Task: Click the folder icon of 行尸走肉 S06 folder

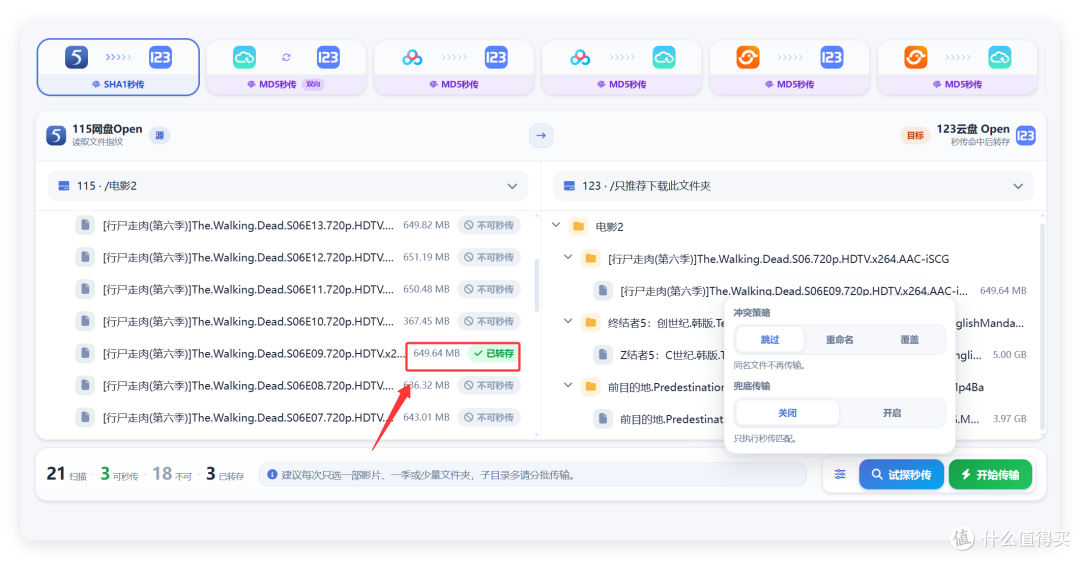Action: pos(591,258)
